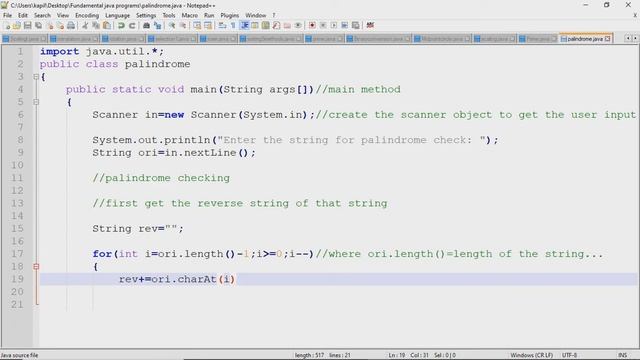Screen dimensions: 640x360
Task: Toggle INS mode in the status bar
Action: click(x=622, y=355)
